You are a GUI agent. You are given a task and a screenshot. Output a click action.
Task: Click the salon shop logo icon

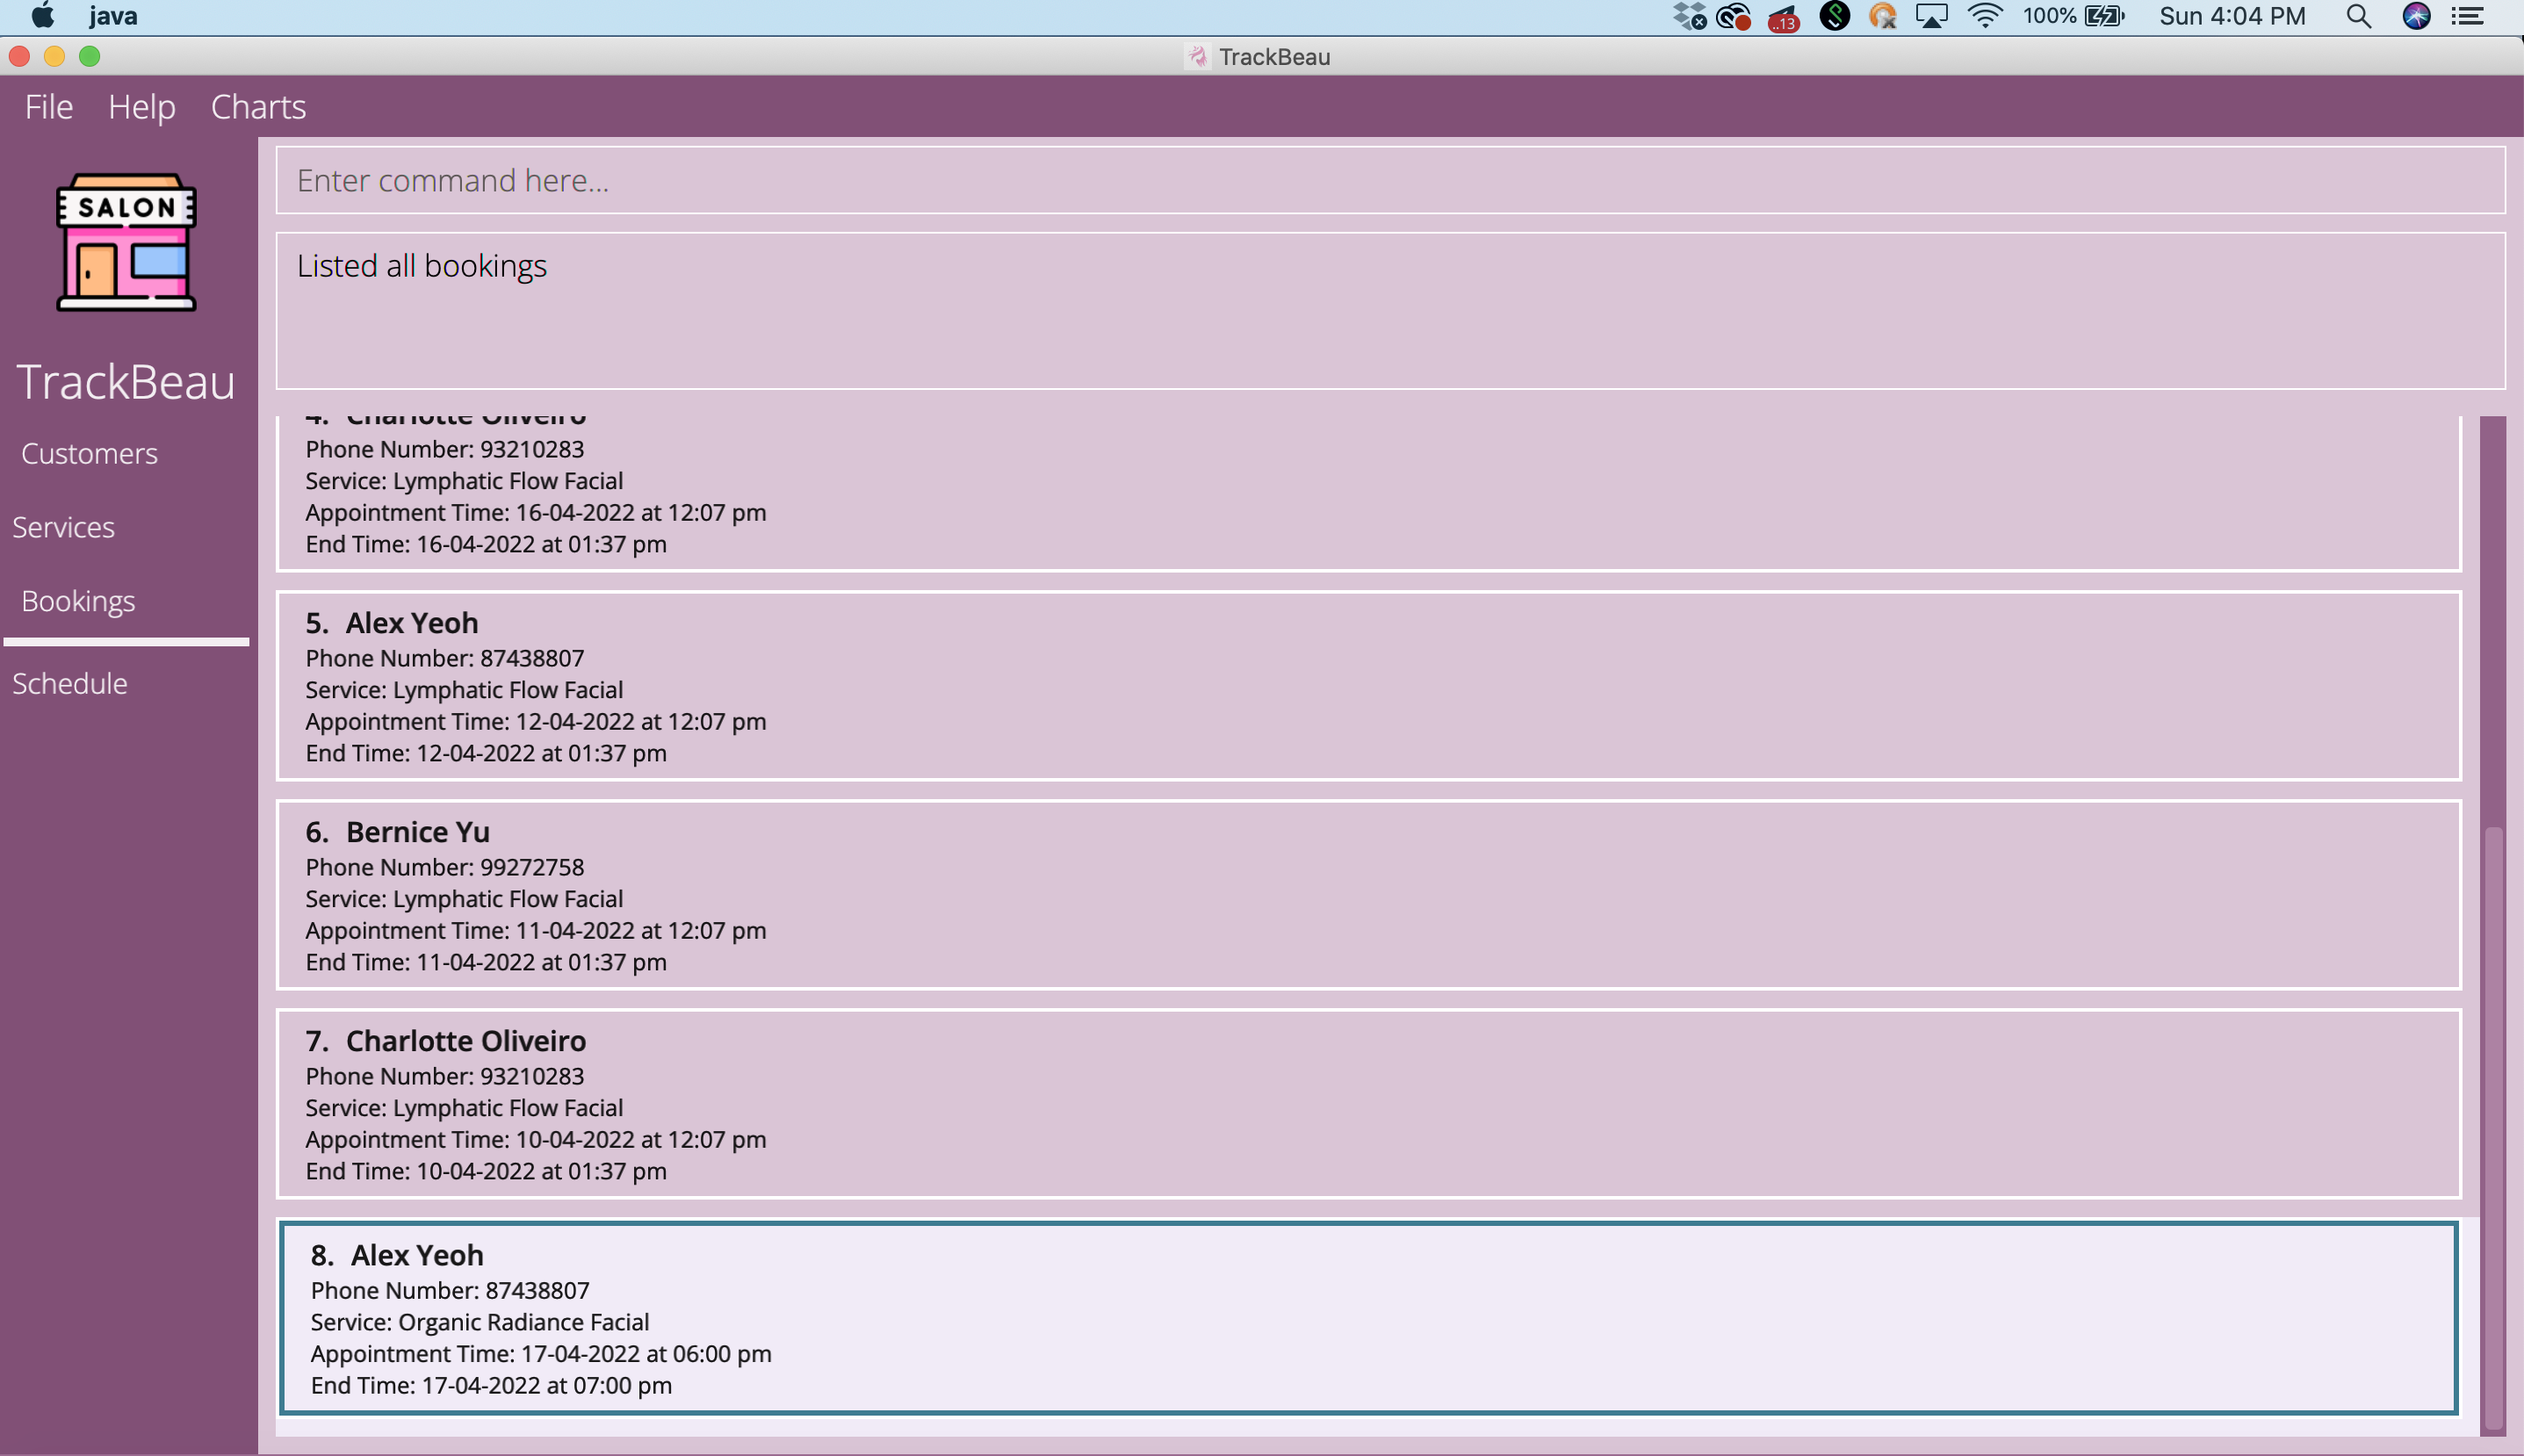pos(126,242)
